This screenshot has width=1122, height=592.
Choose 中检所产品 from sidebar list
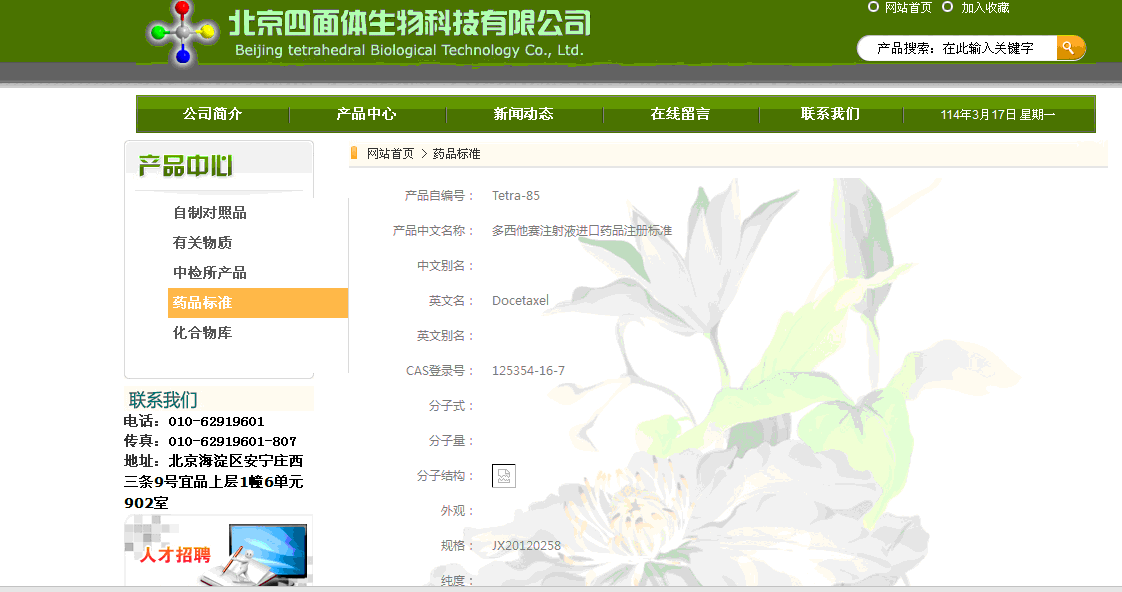pyautogui.click(x=210, y=273)
